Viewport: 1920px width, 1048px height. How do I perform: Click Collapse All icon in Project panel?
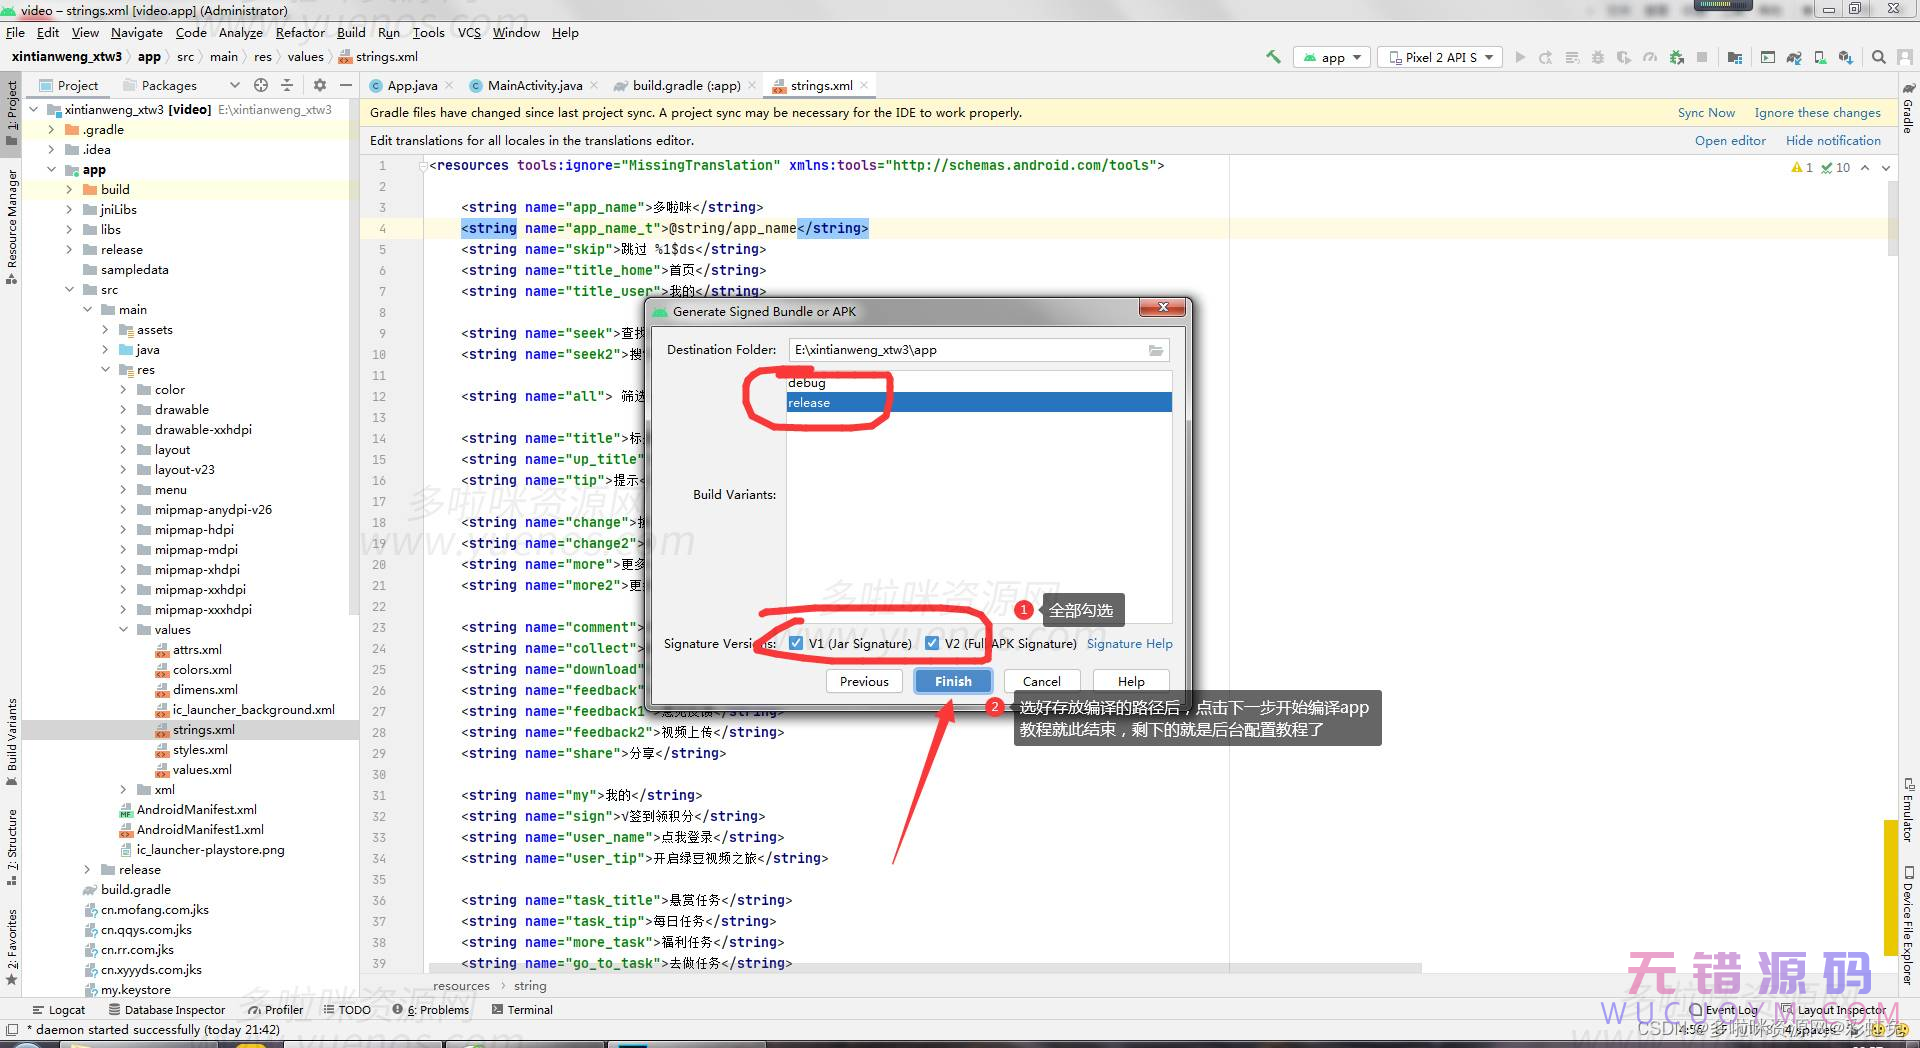pyautogui.click(x=287, y=85)
